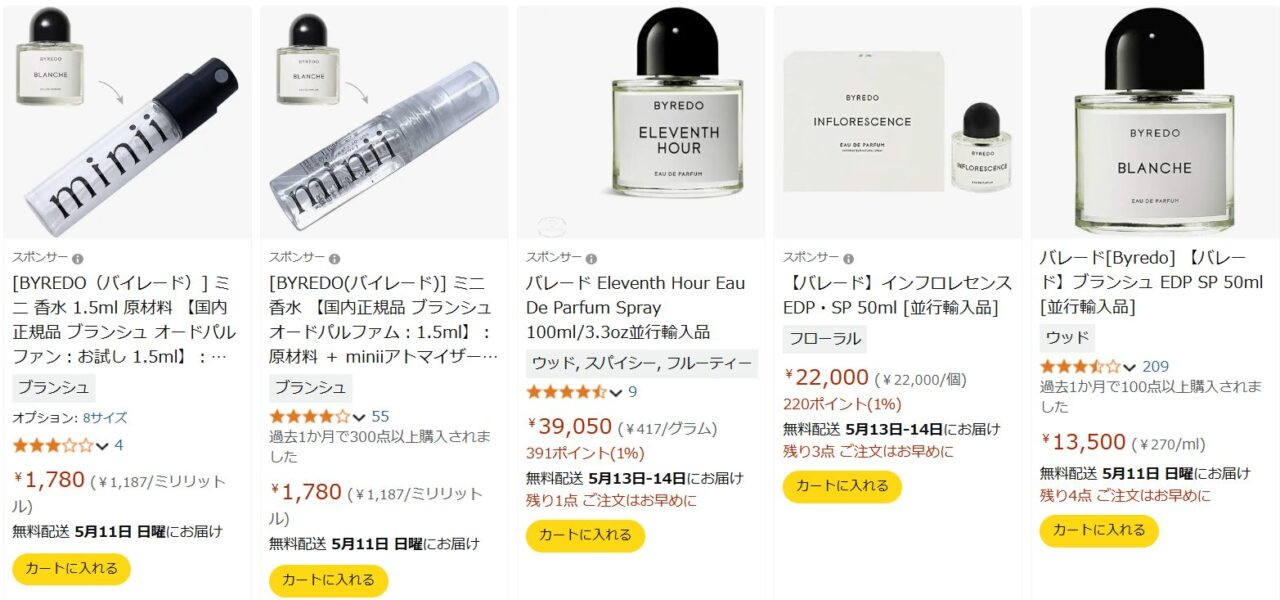Add Eleventh Hour perfume to cart
The height and width of the screenshot is (600, 1280).
tap(585, 535)
